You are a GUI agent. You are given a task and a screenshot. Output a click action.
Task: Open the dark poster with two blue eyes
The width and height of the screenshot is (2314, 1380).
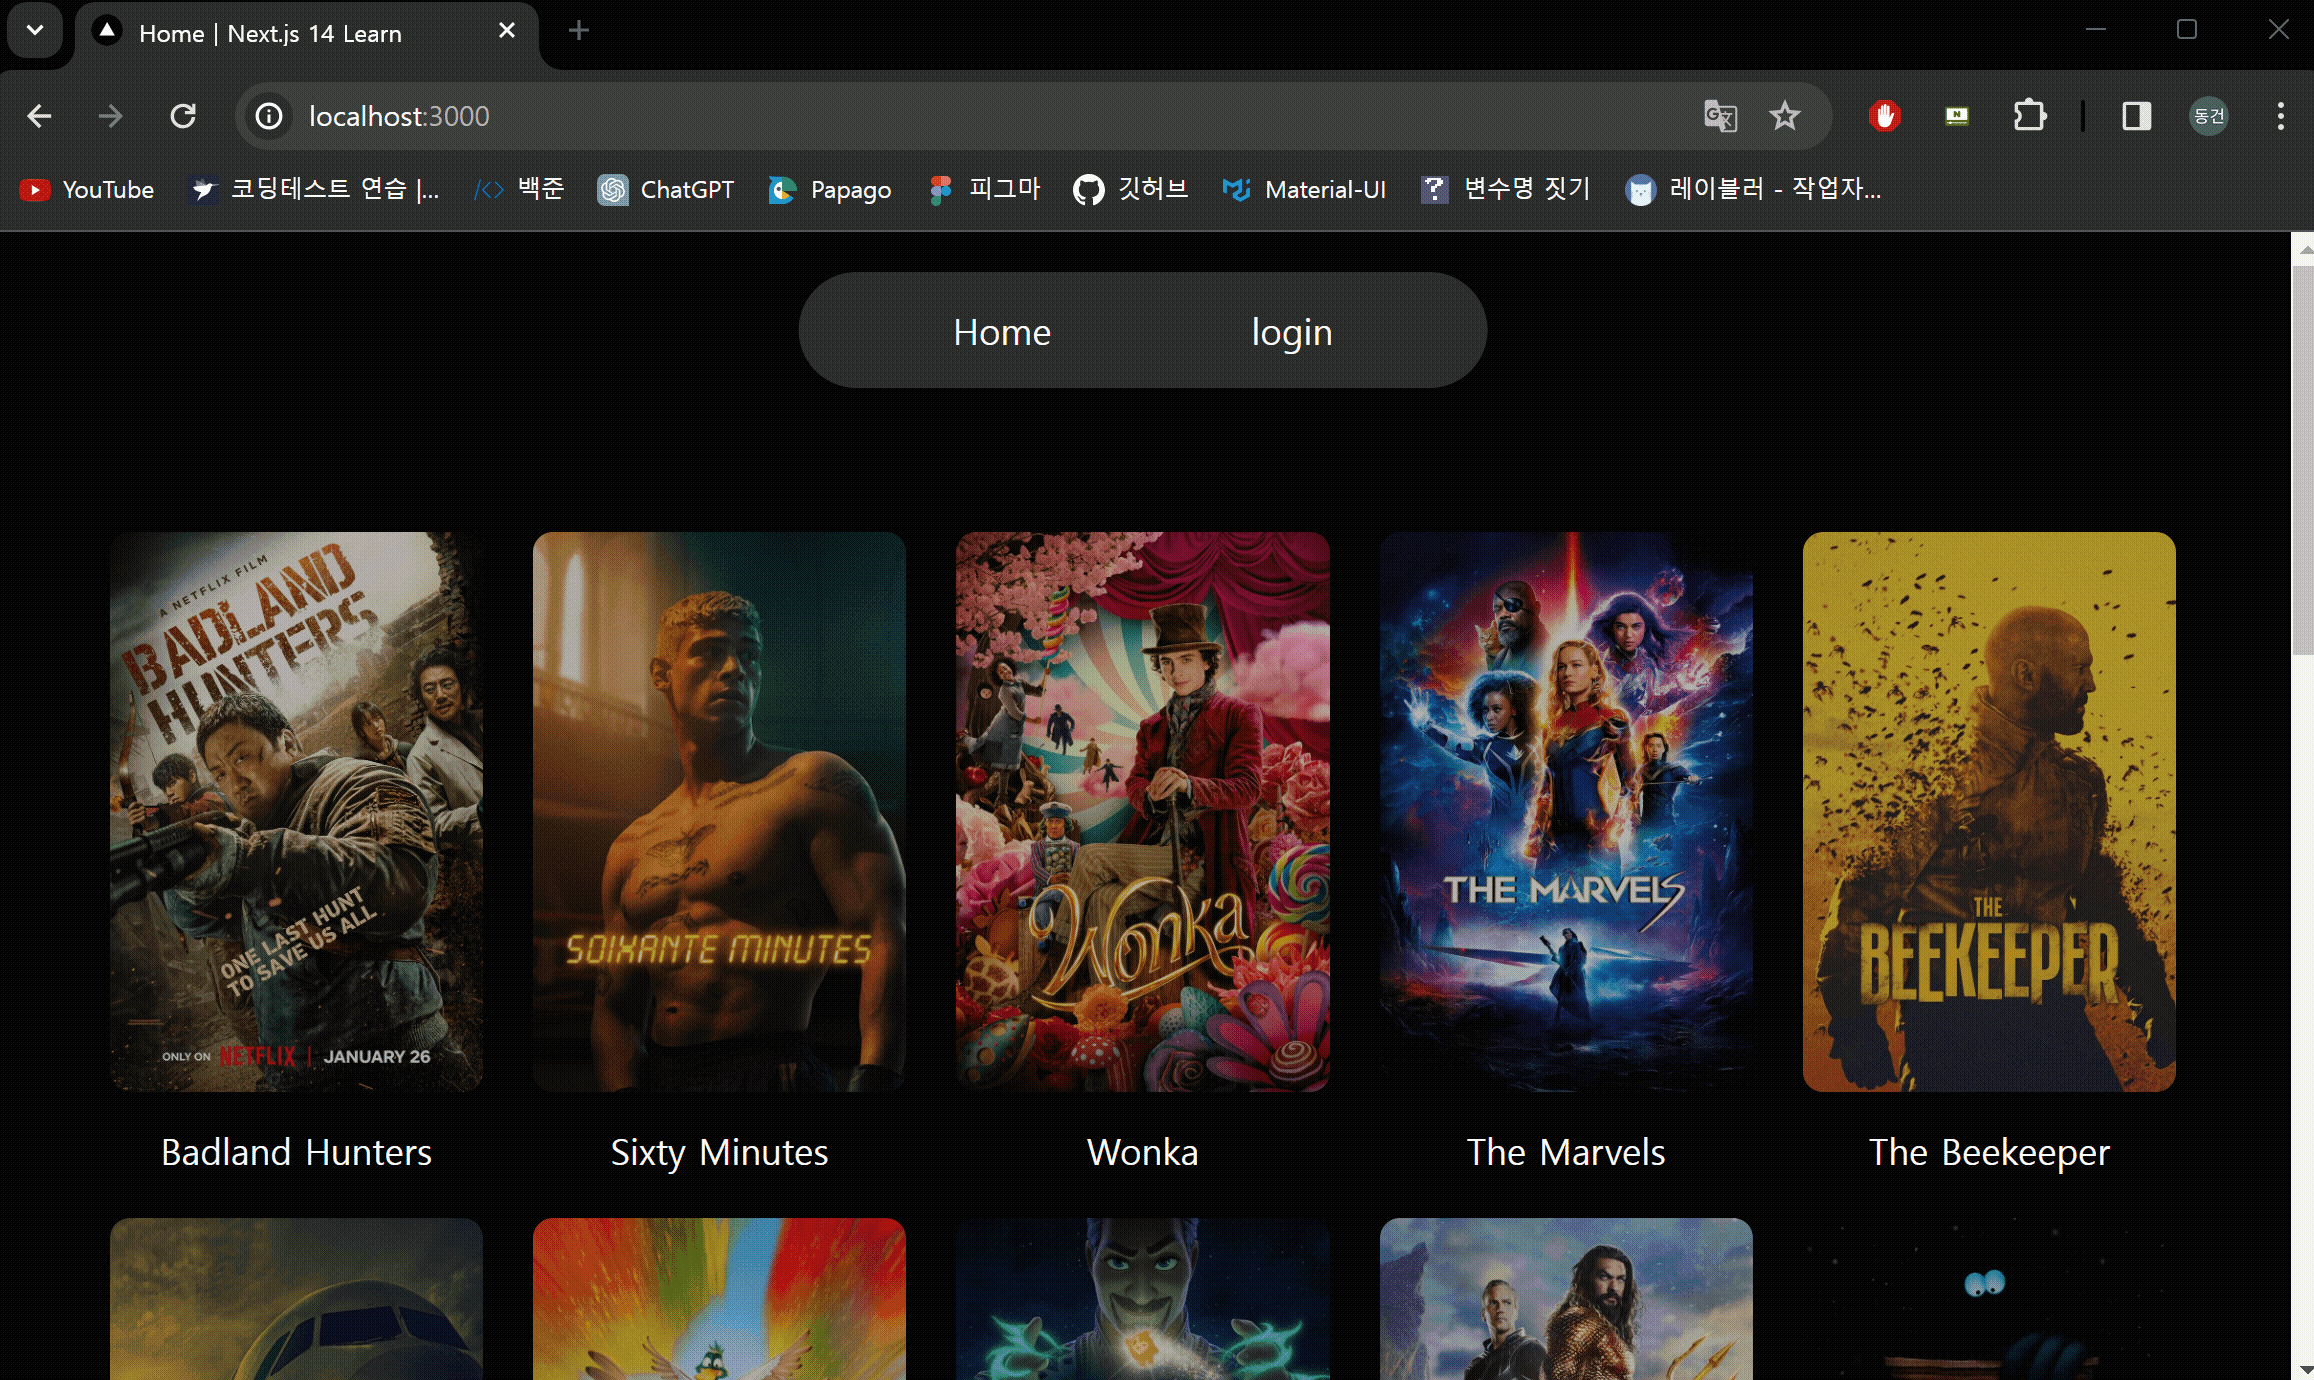(x=1989, y=1299)
